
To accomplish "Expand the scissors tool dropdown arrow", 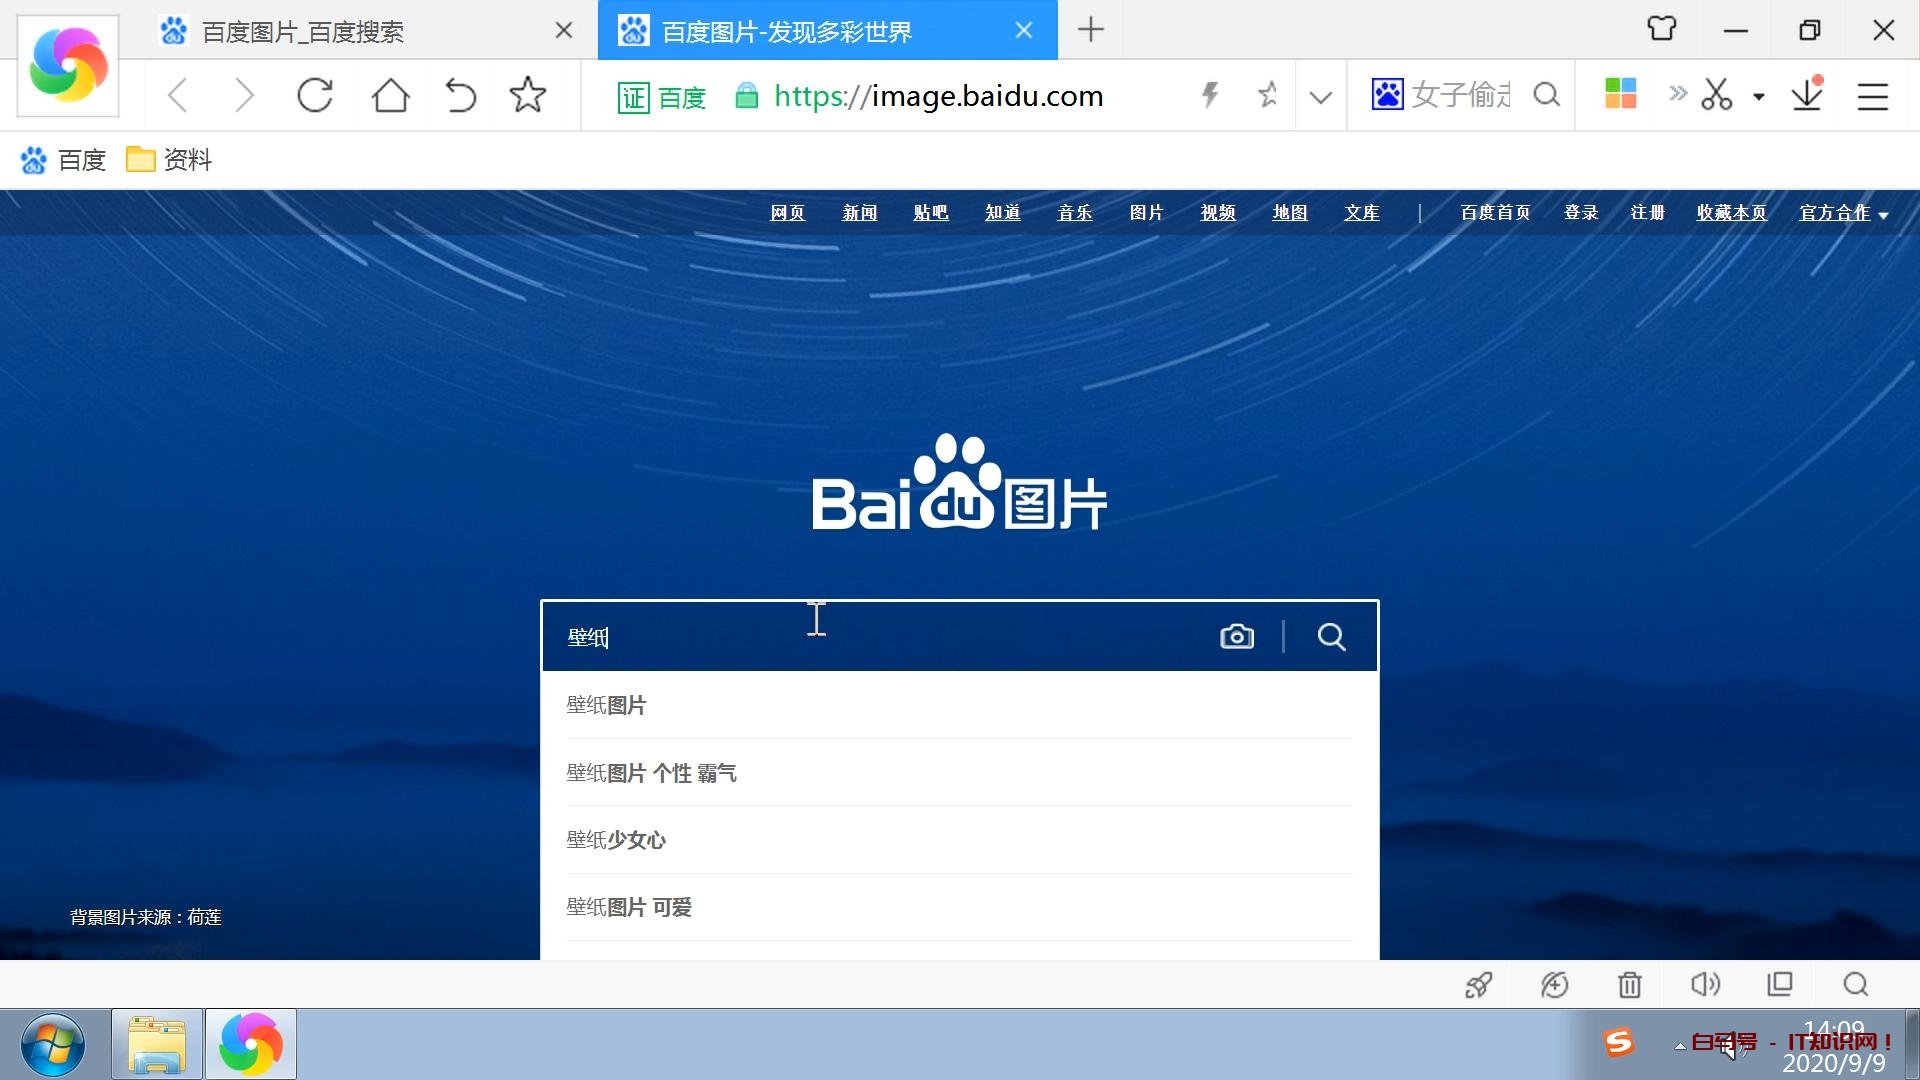I will pyautogui.click(x=1757, y=97).
